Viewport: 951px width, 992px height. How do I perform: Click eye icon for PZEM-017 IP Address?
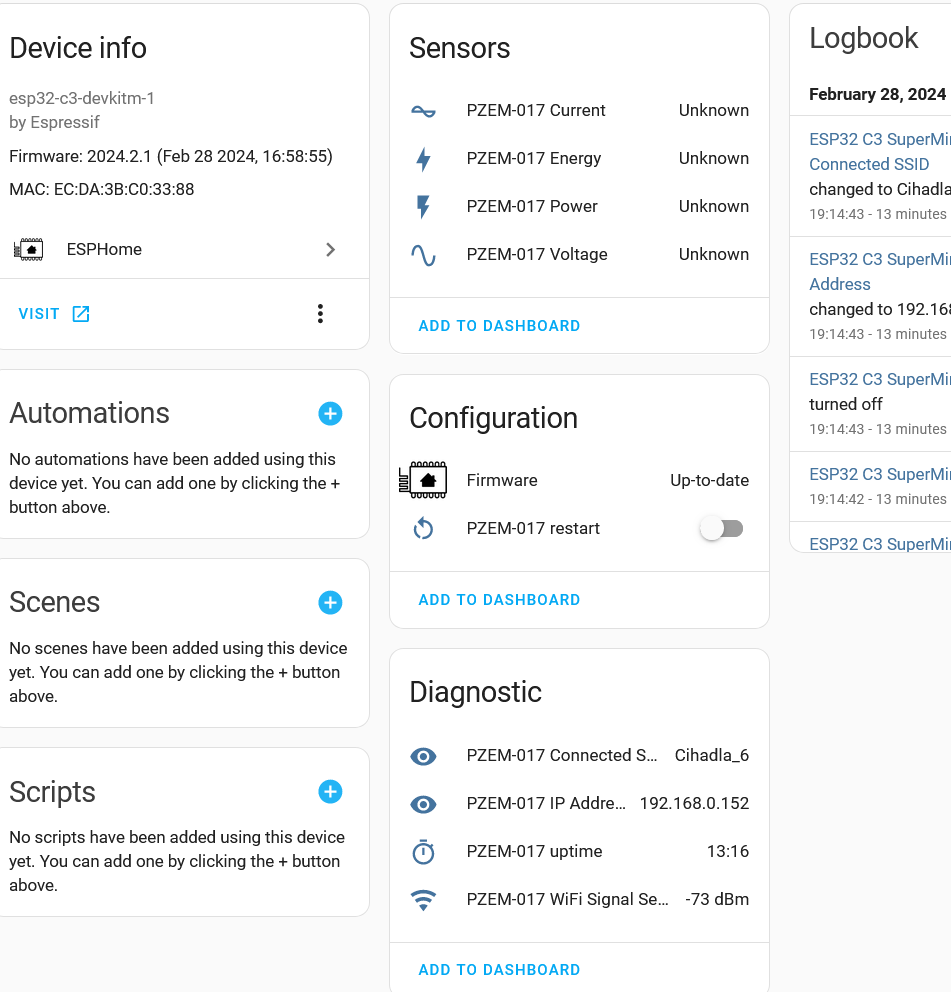423,804
